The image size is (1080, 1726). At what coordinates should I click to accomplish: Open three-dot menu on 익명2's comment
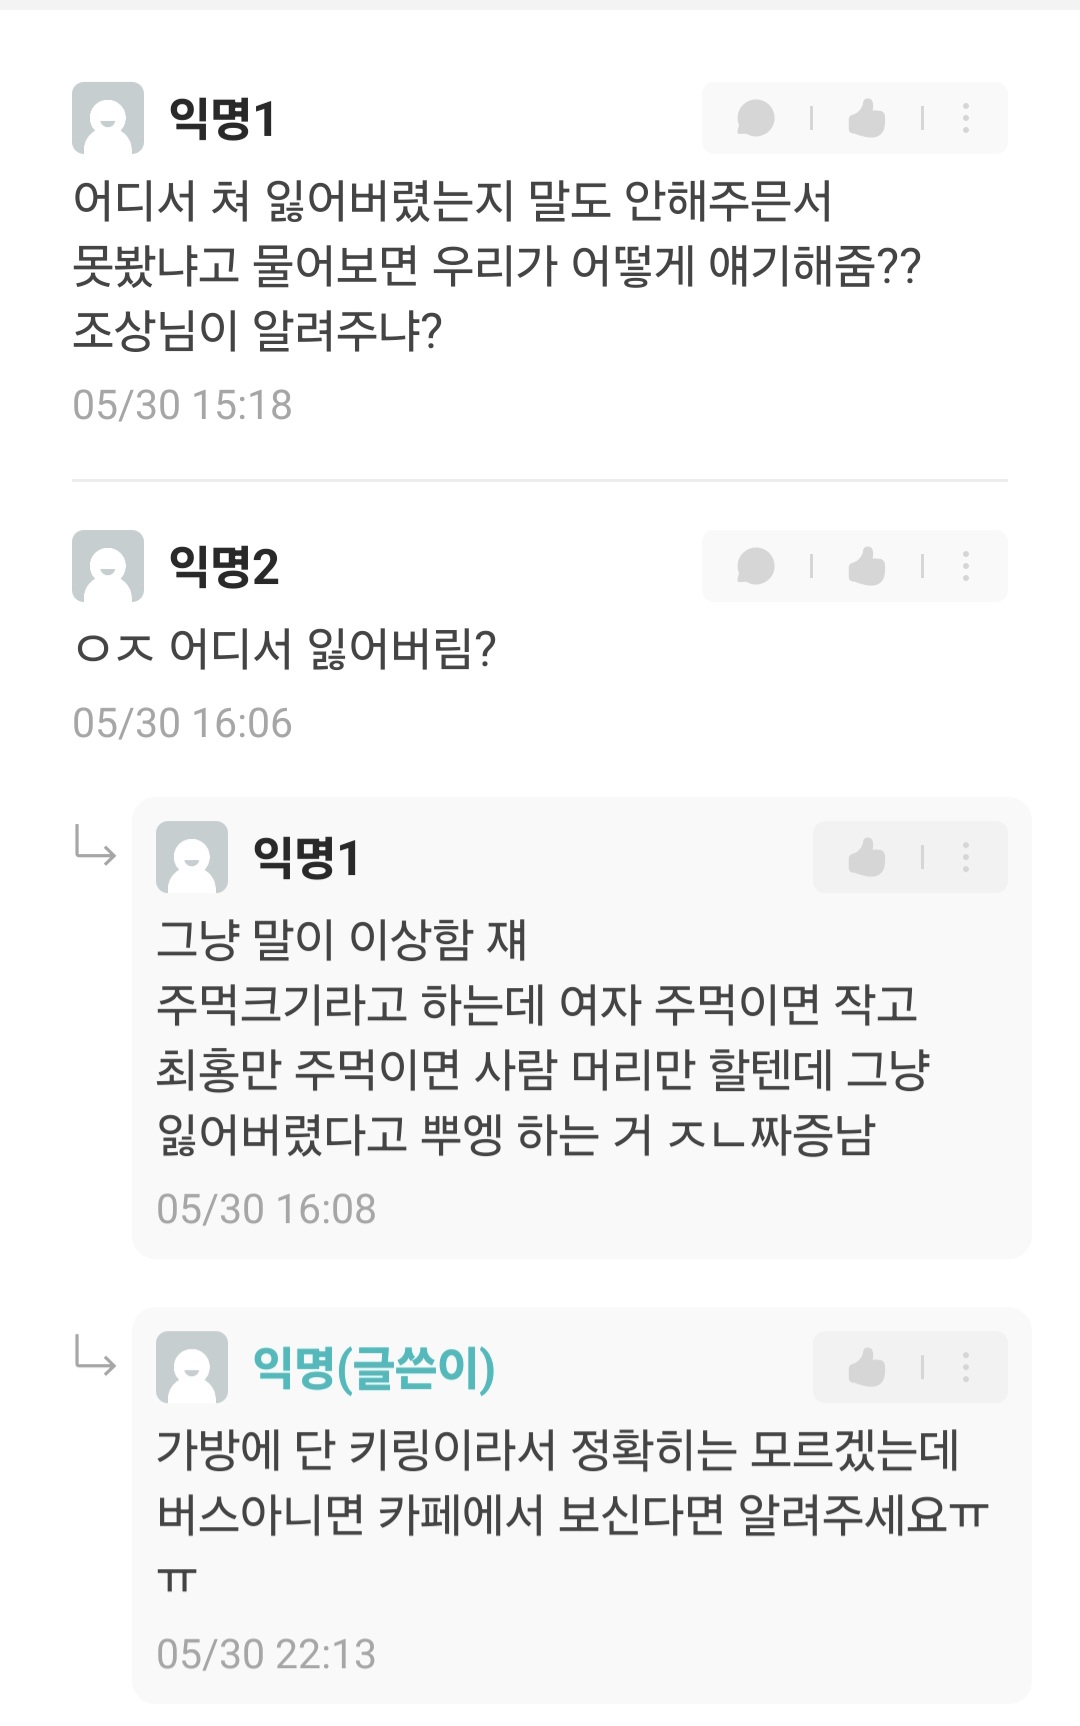coord(966,566)
